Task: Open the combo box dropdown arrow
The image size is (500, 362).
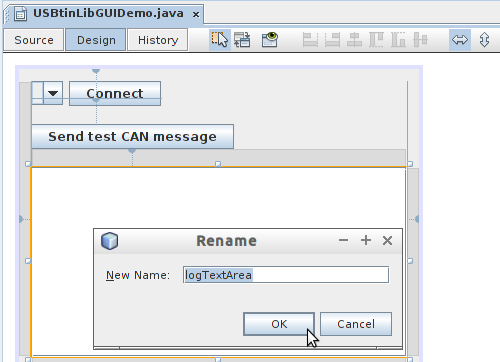Action: (x=53, y=93)
